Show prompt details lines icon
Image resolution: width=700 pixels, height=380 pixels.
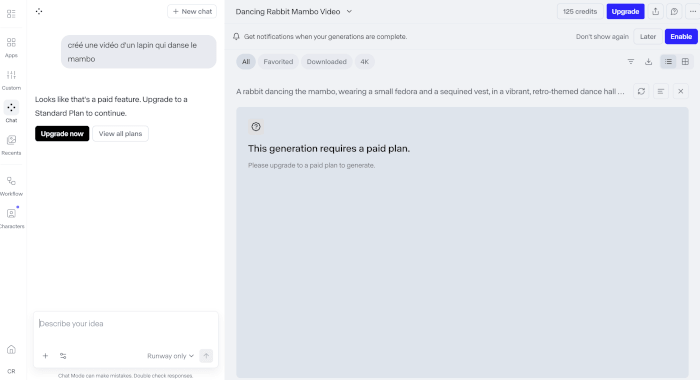coord(661,92)
